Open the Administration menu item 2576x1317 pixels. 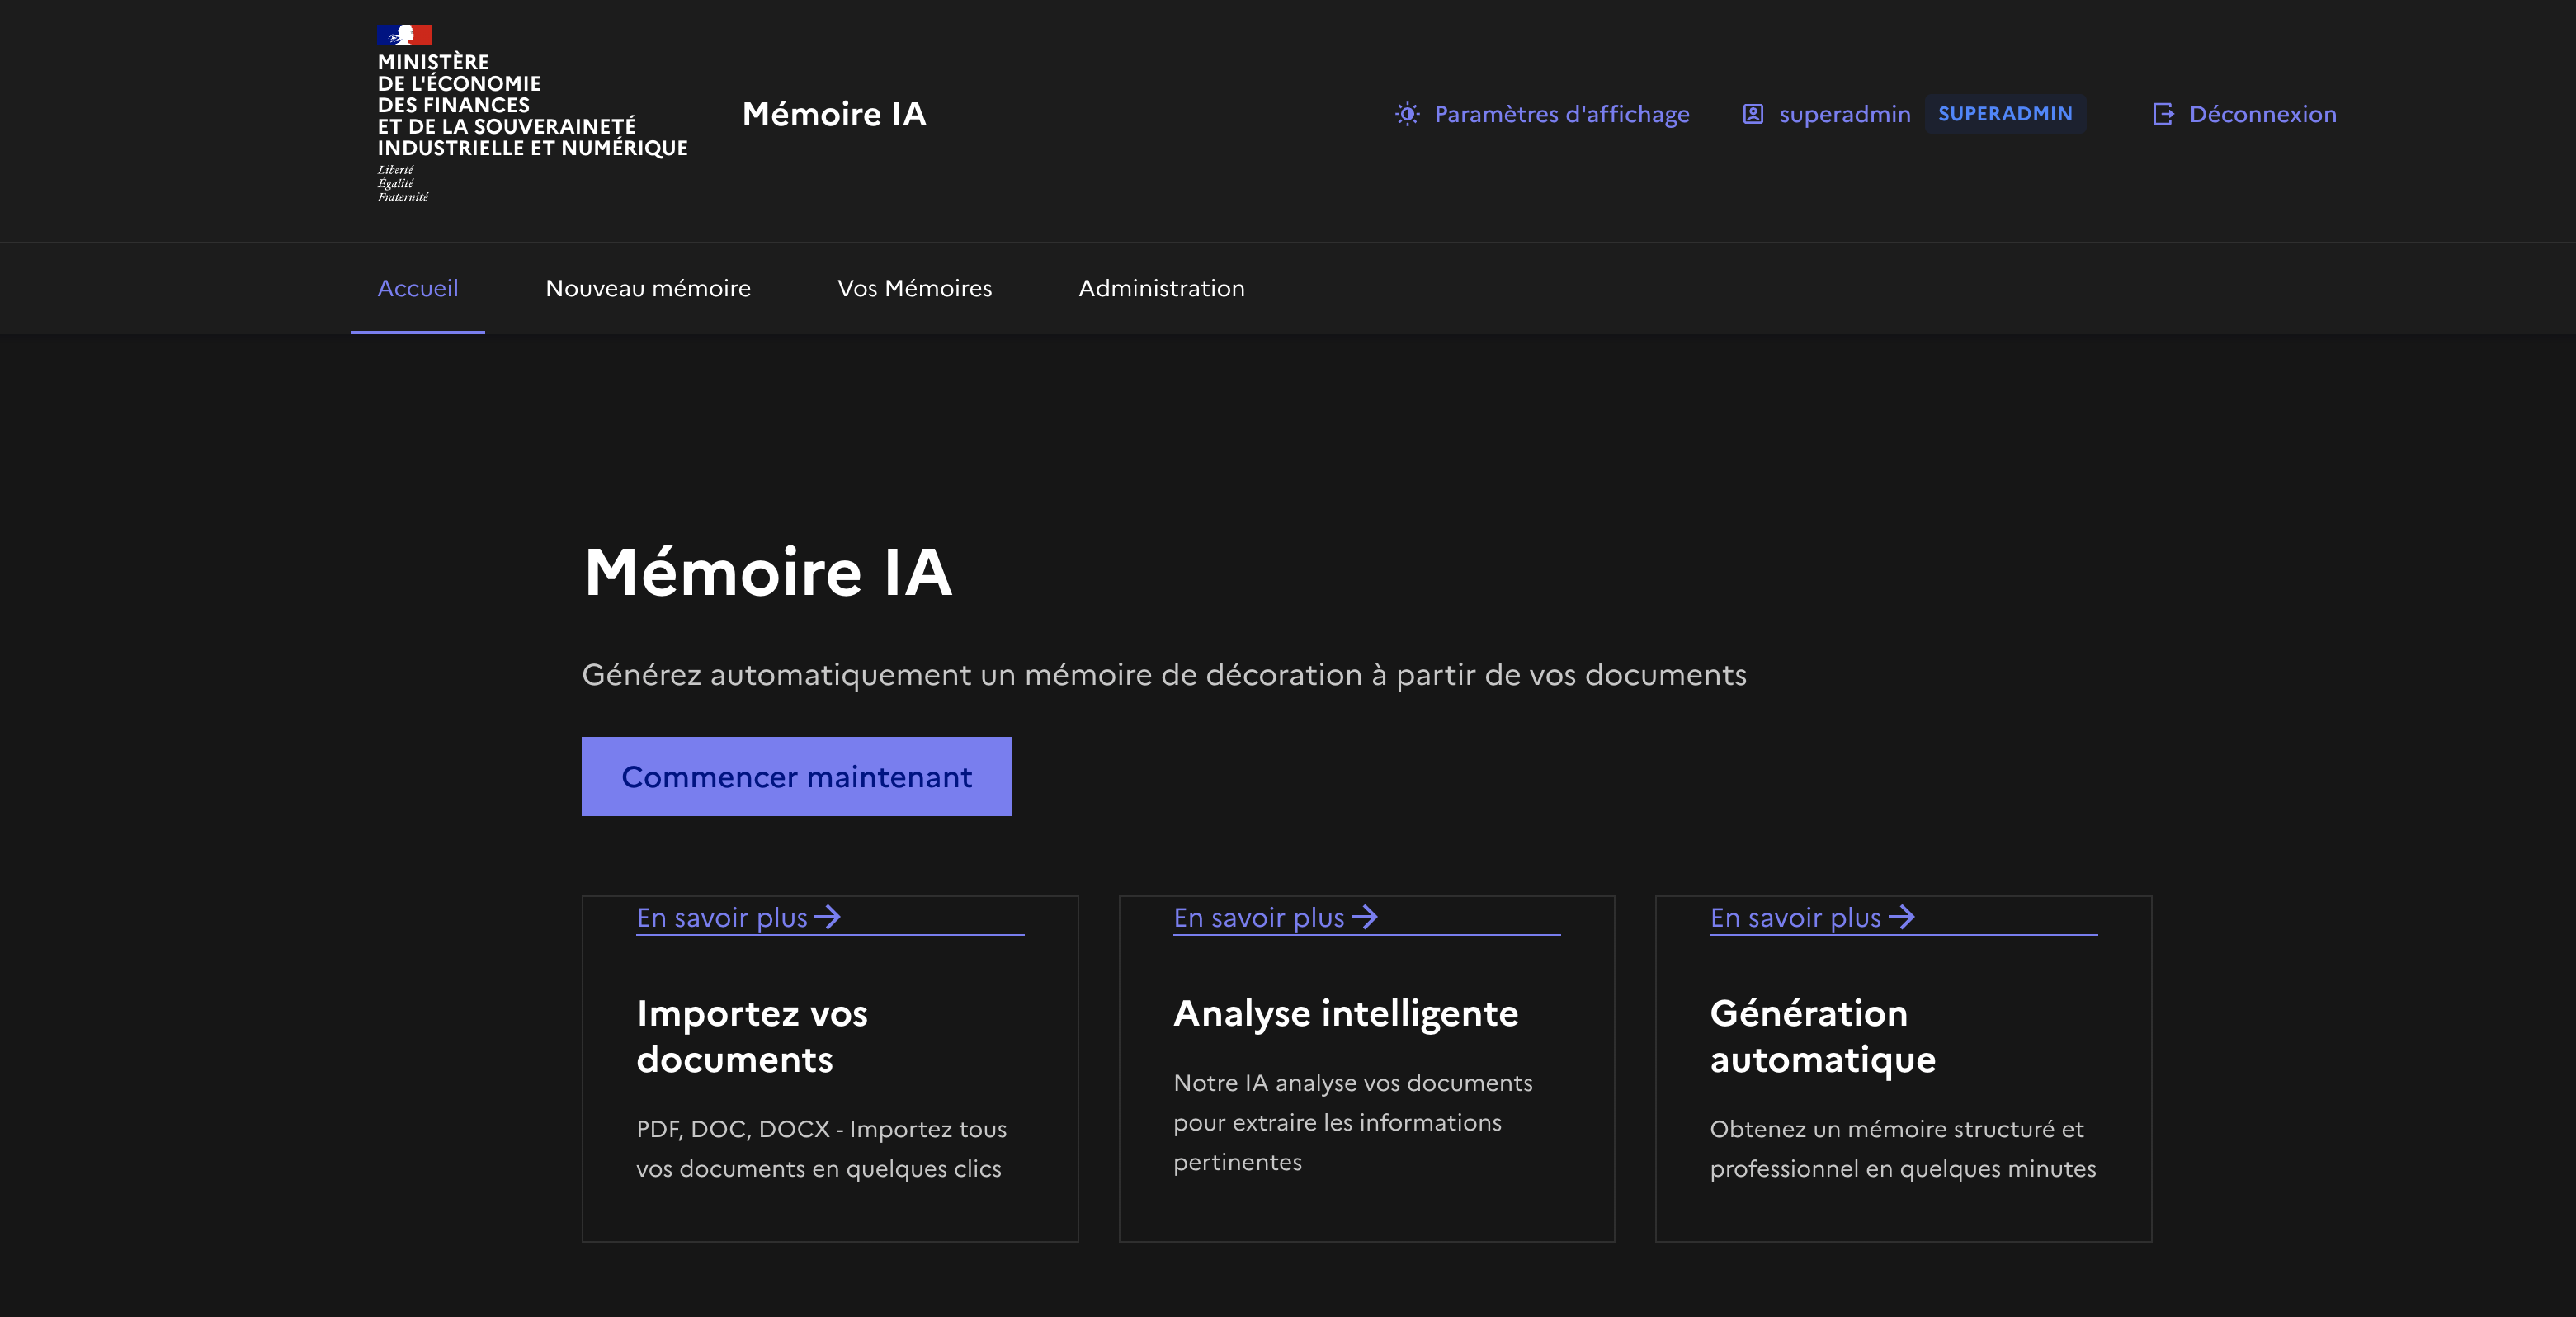pos(1161,288)
